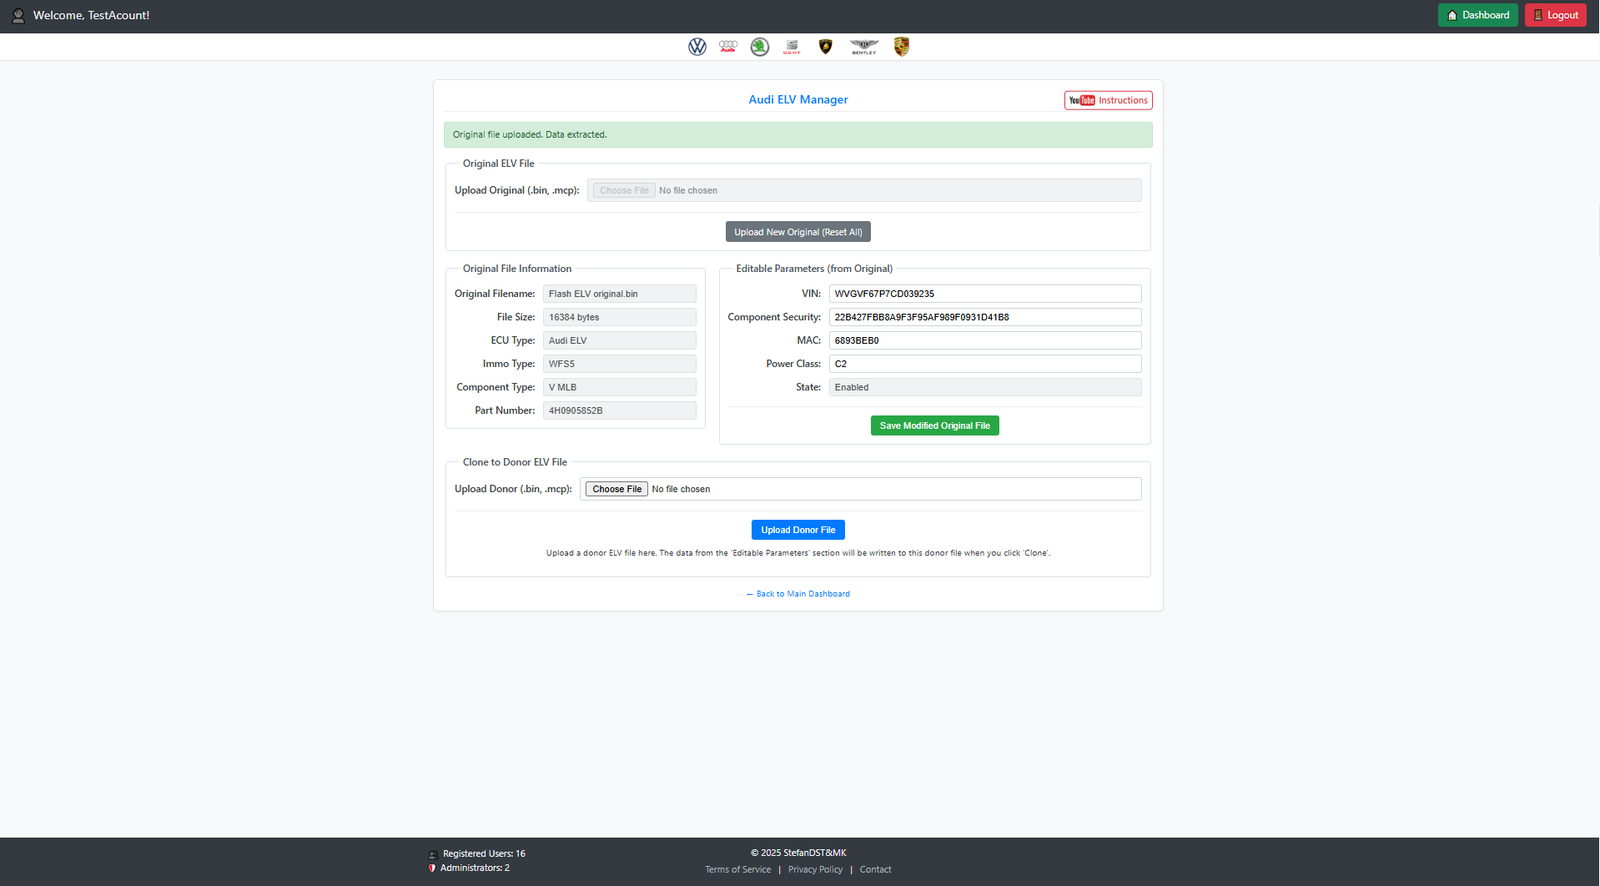Edit the Power Class field

(985, 364)
